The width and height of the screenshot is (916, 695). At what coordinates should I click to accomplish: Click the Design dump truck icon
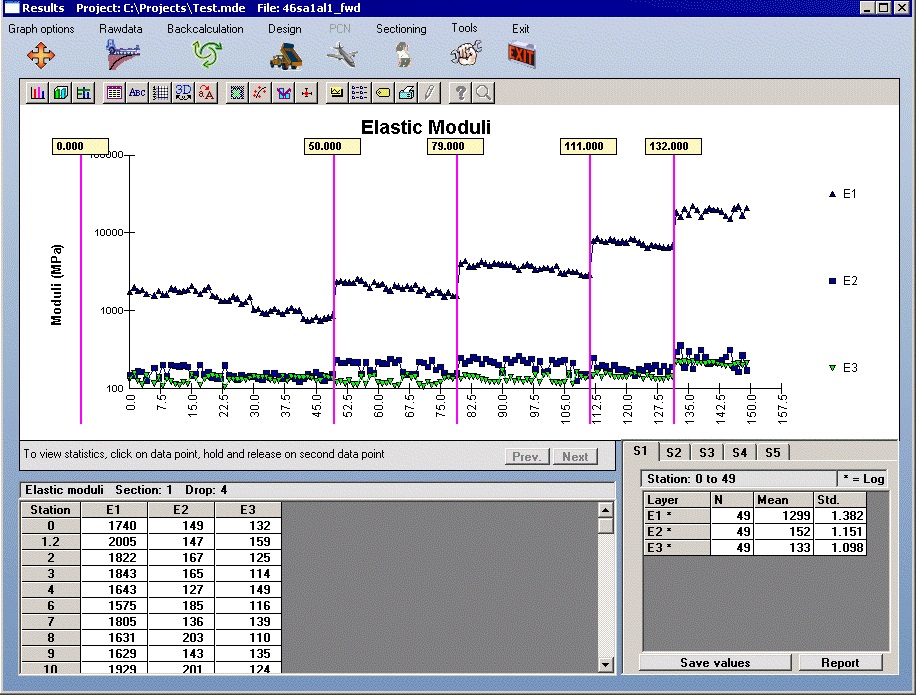tap(285, 54)
